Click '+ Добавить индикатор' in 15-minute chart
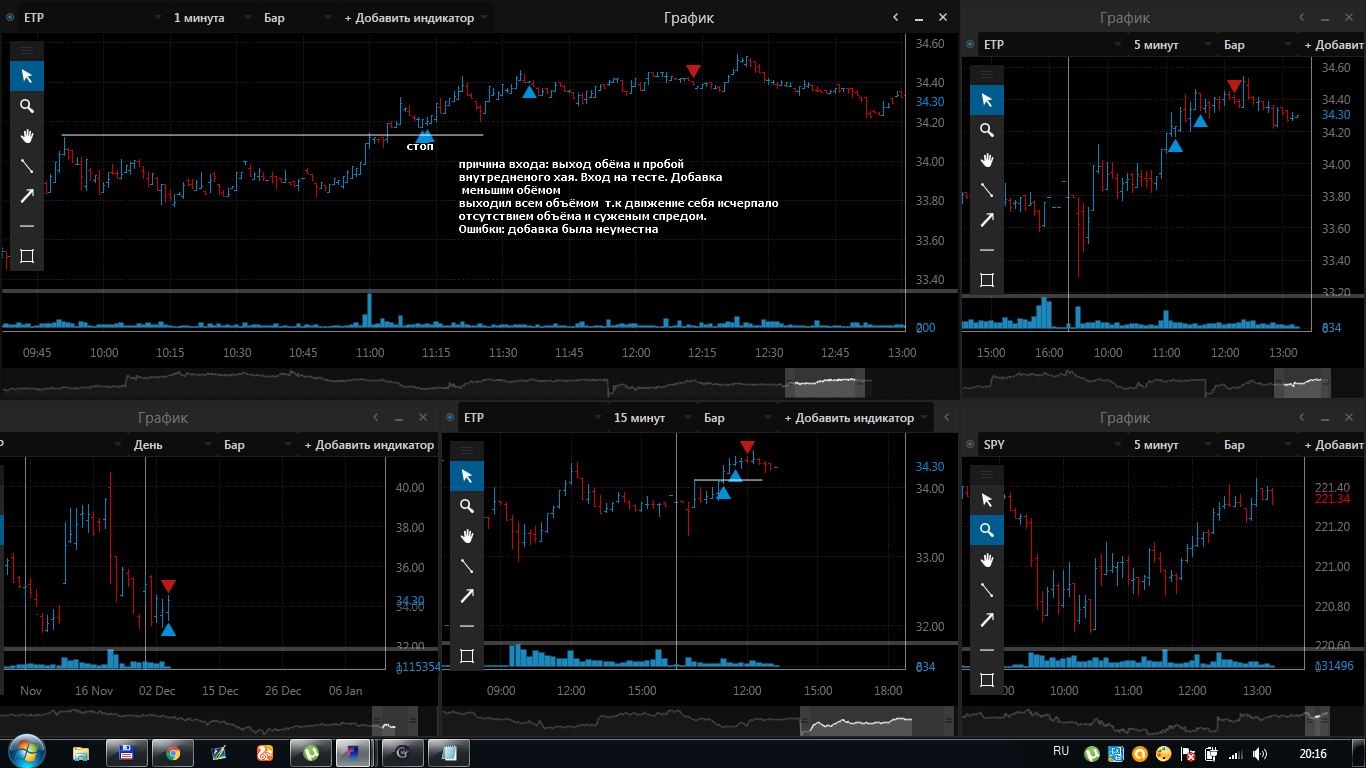1366x768 pixels. point(856,418)
